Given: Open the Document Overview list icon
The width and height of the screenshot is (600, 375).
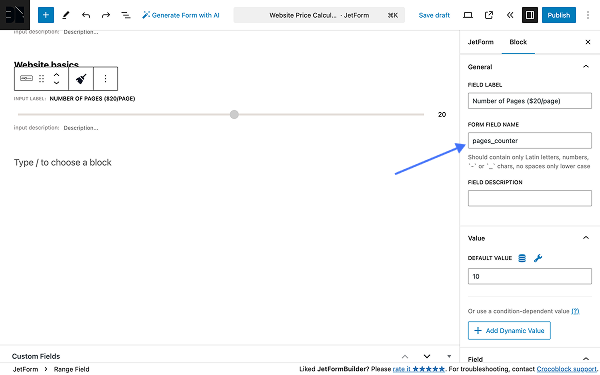Looking at the screenshot, I should [x=126, y=15].
